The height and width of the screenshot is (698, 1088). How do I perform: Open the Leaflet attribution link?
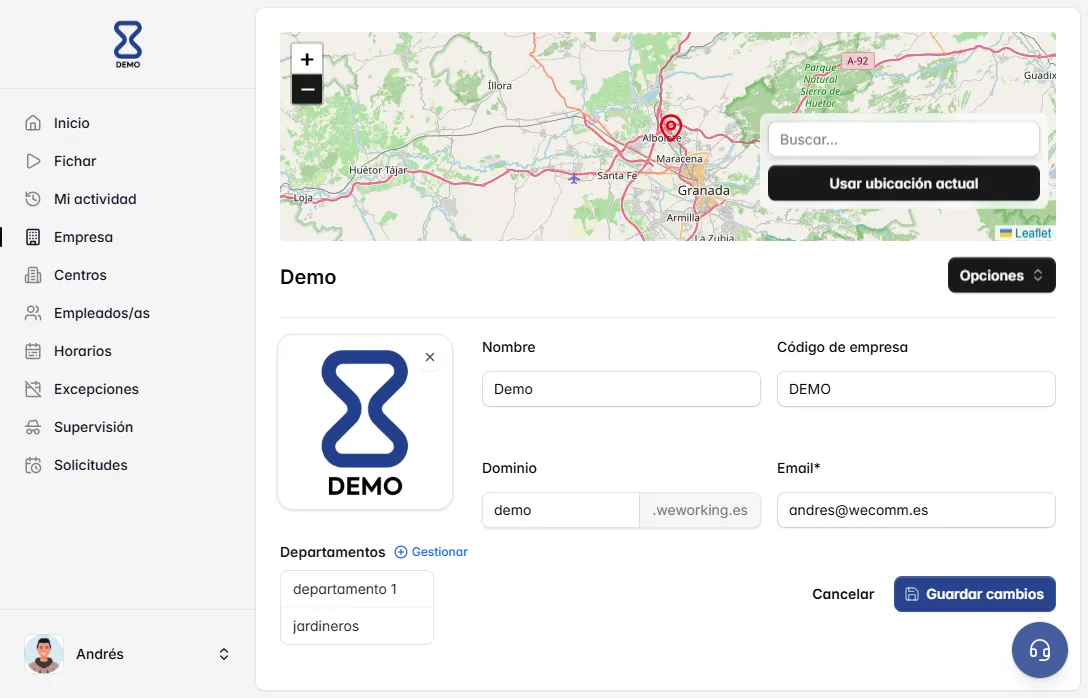1032,233
